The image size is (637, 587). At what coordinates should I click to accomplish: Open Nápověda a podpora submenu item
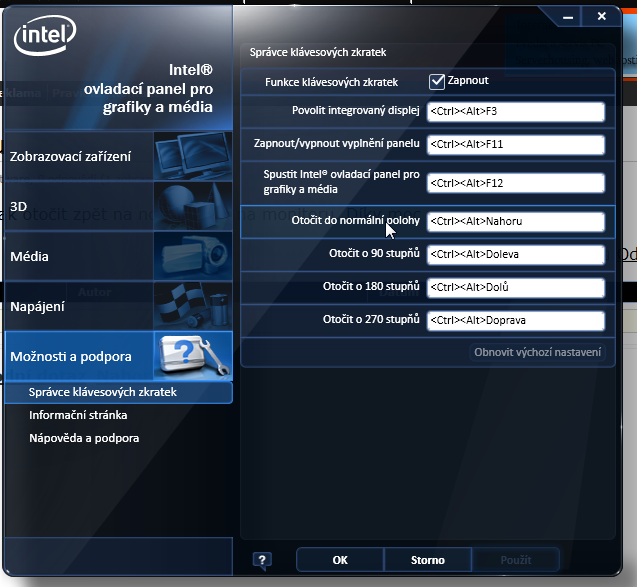pos(84,438)
